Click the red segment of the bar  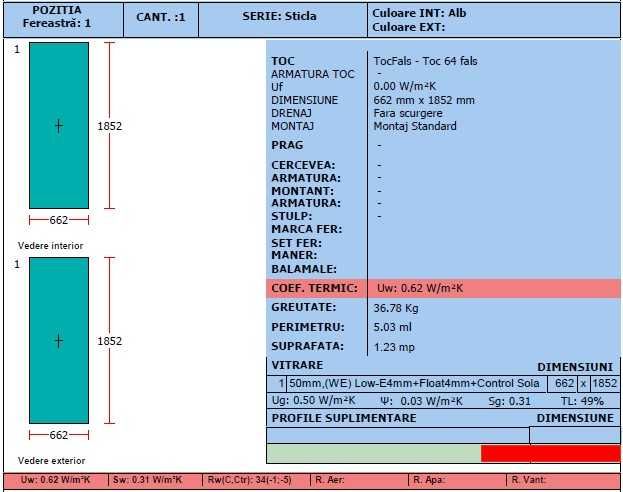click(x=551, y=454)
